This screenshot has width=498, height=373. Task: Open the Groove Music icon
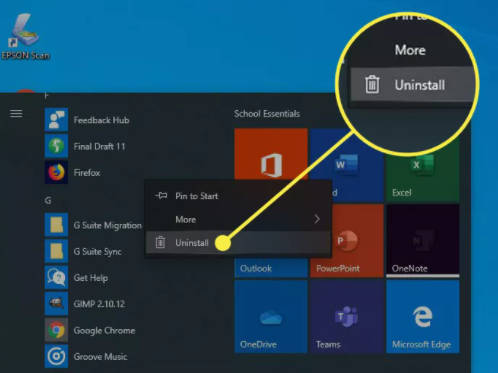pyautogui.click(x=56, y=356)
